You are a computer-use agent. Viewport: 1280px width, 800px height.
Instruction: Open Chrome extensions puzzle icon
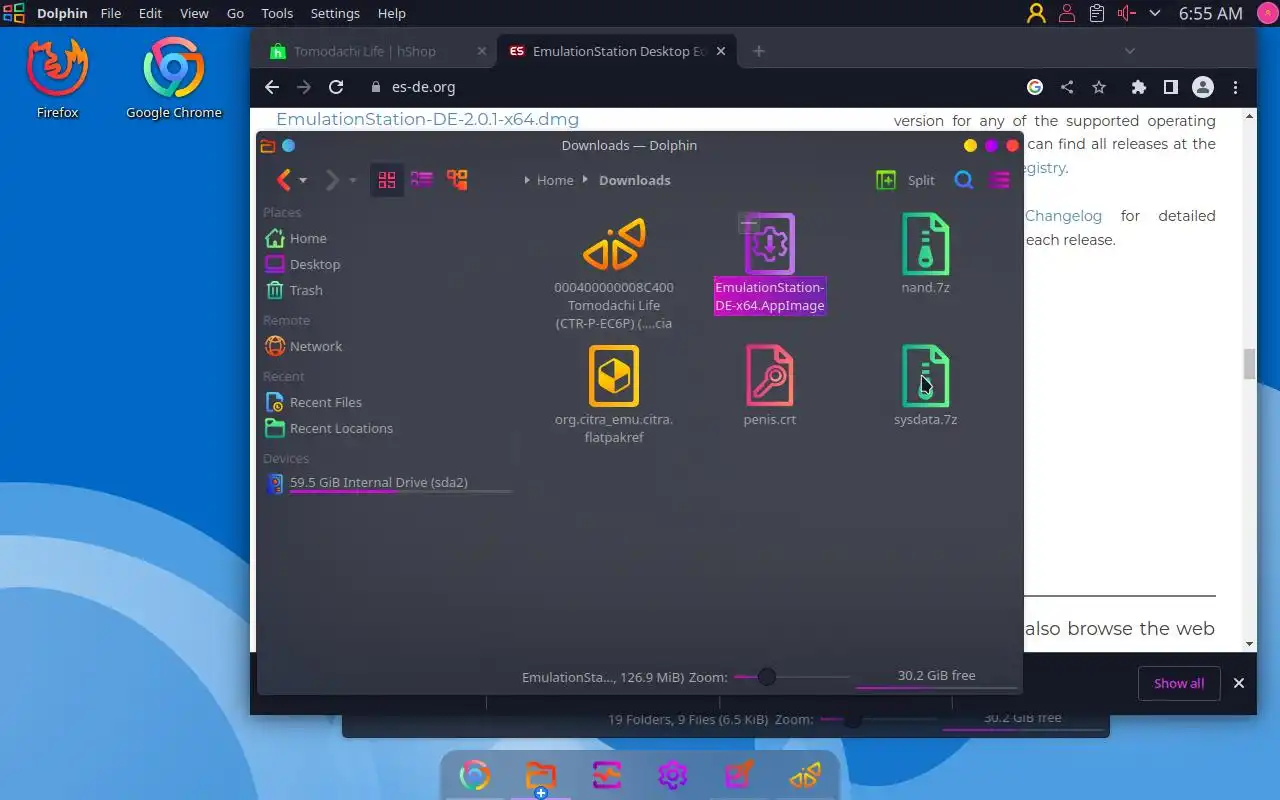tap(1138, 87)
